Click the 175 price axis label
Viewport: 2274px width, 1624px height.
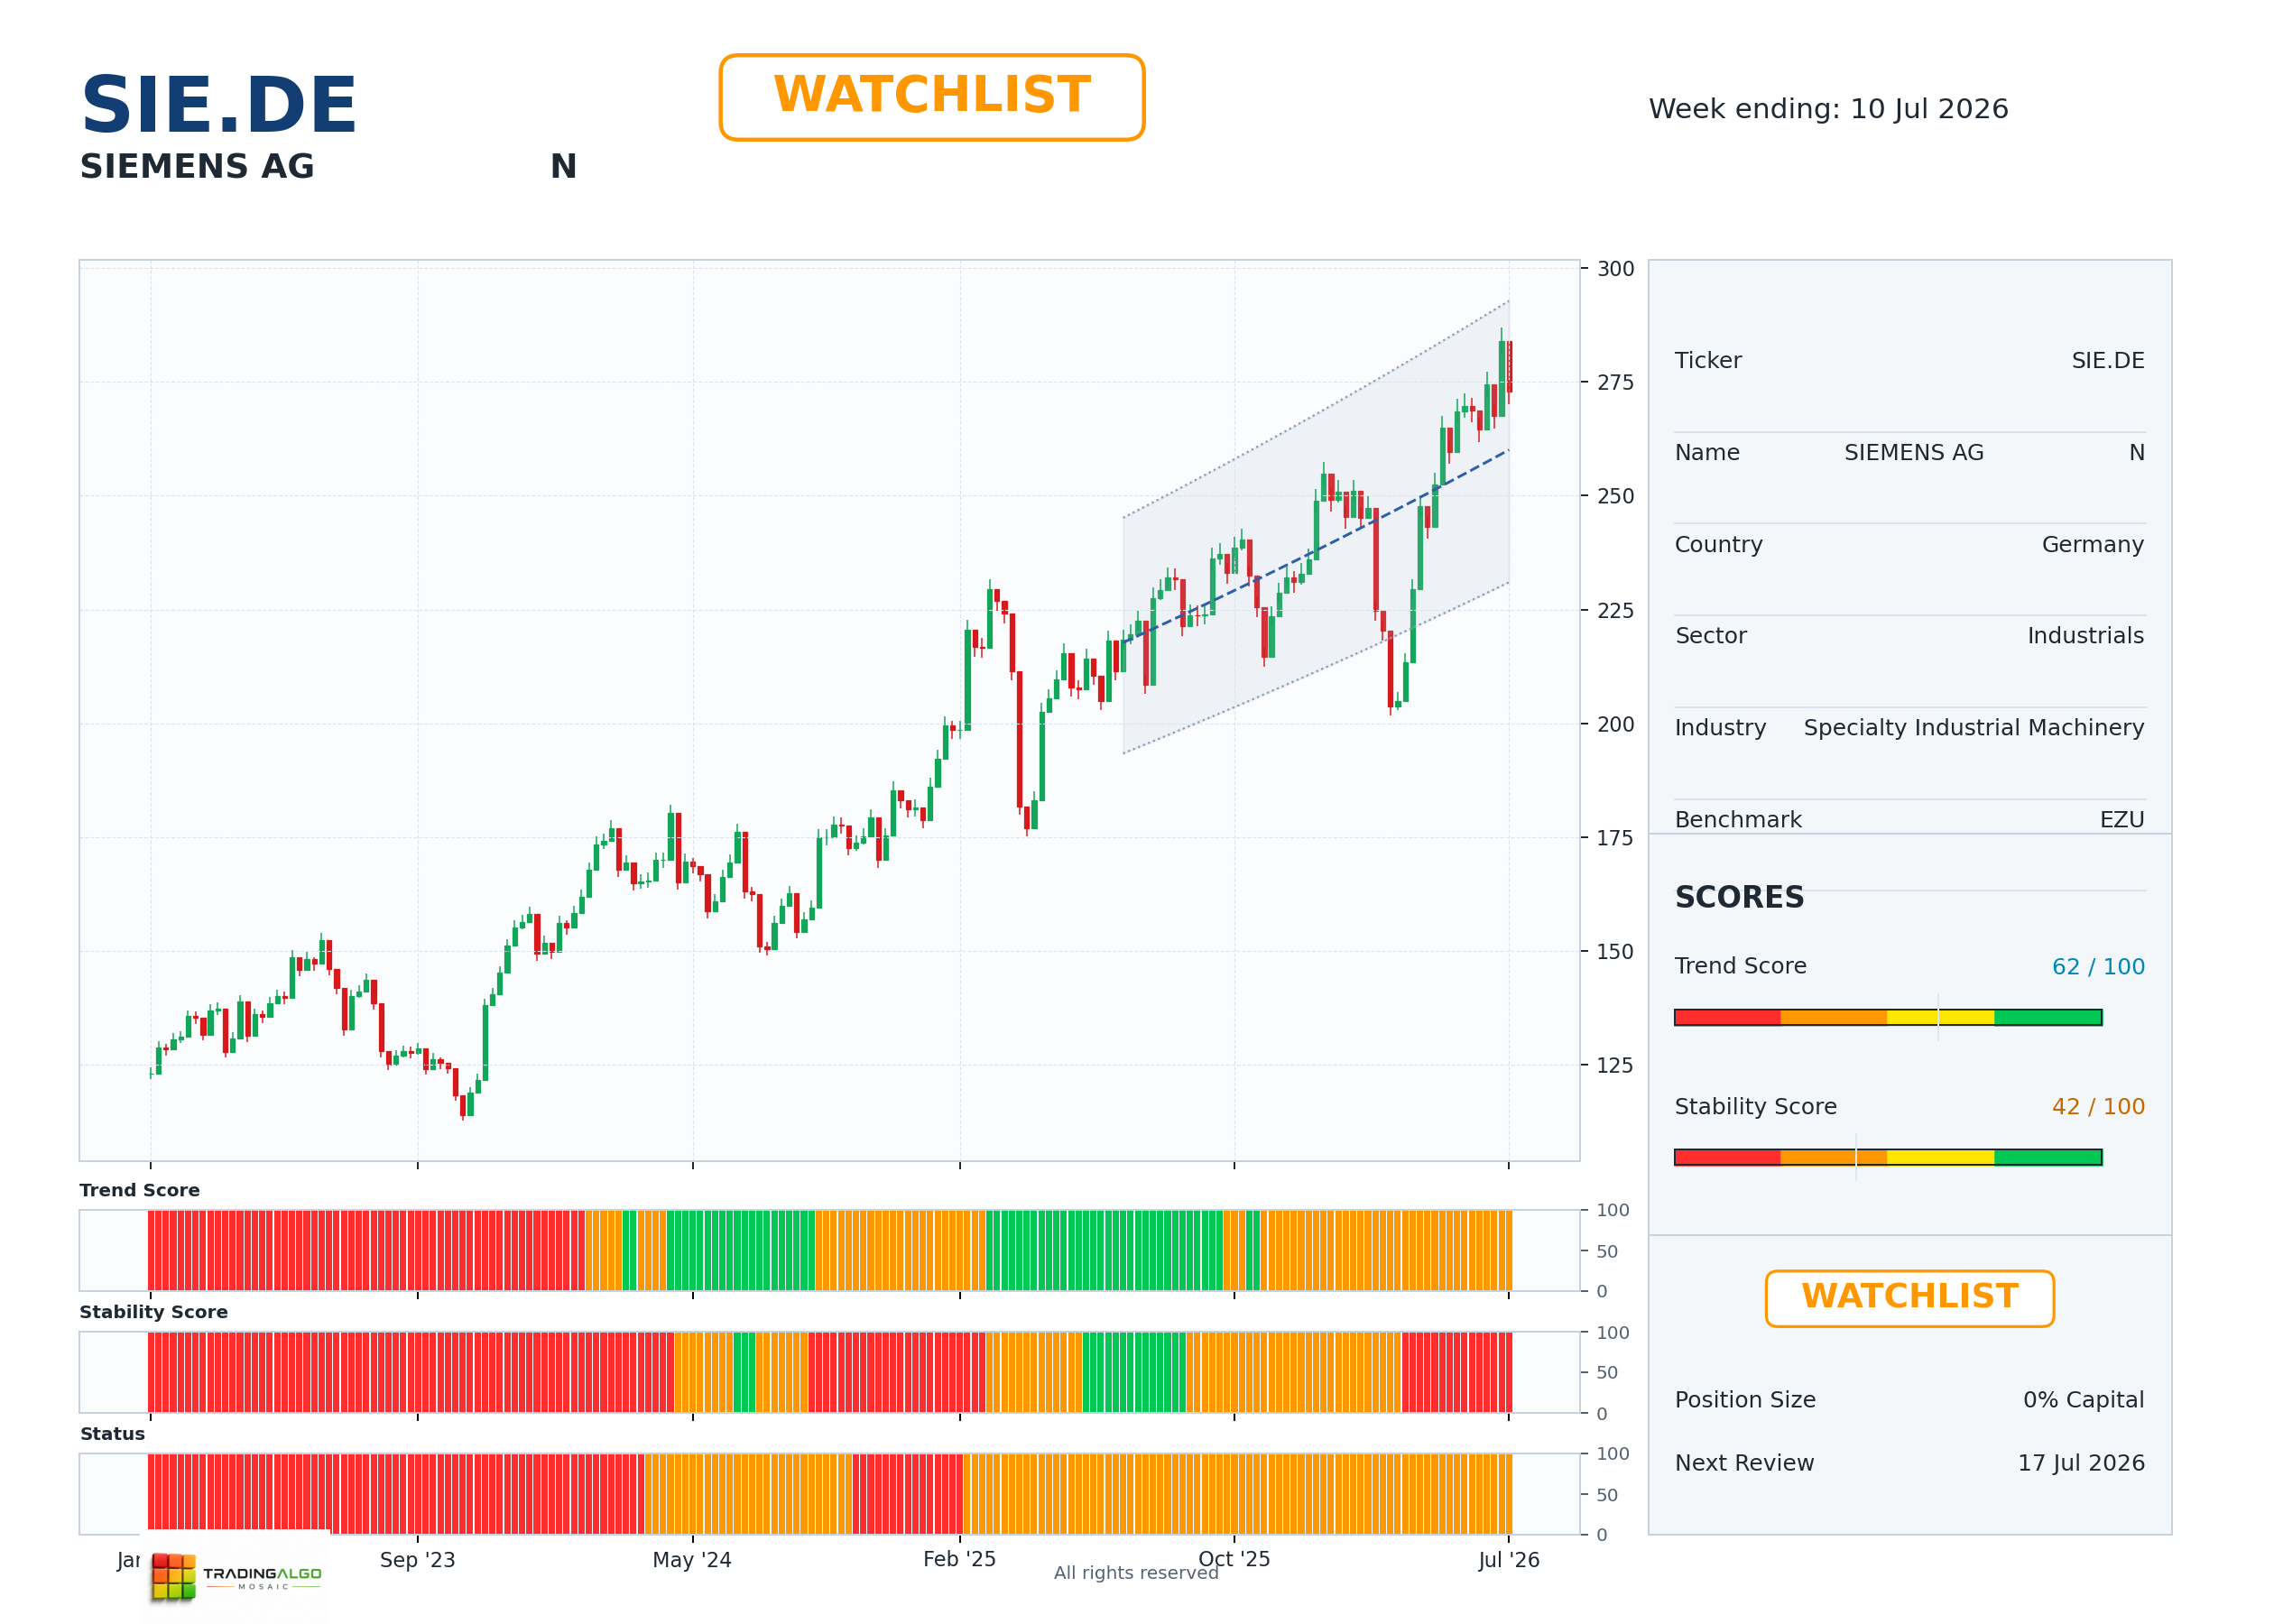tap(1615, 838)
